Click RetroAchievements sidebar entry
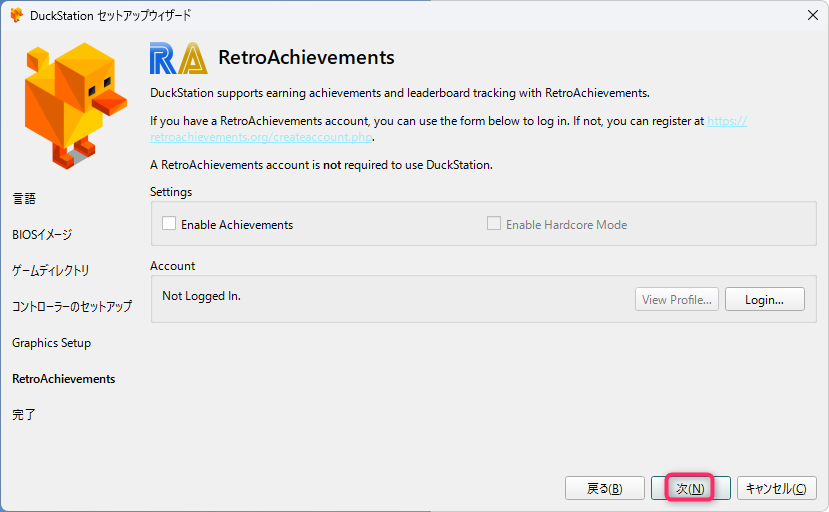Screen dimensions: 829x512 pos(63,379)
